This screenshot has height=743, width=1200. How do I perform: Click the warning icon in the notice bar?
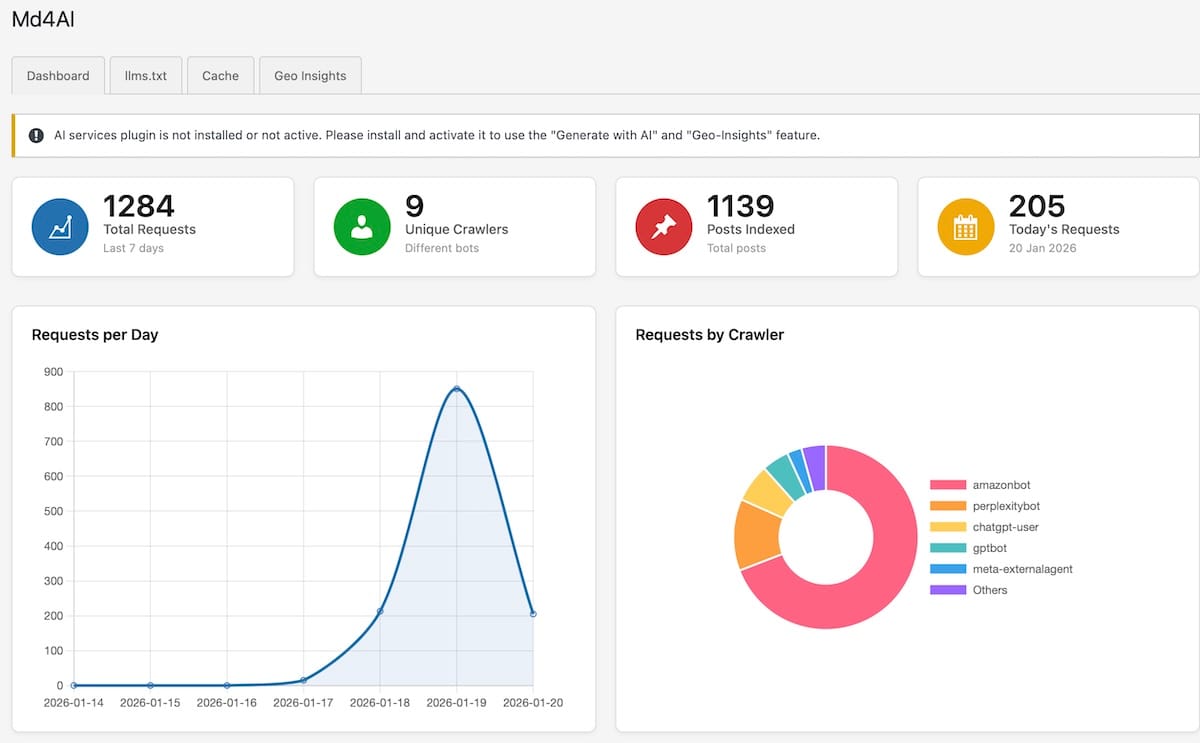click(36, 135)
